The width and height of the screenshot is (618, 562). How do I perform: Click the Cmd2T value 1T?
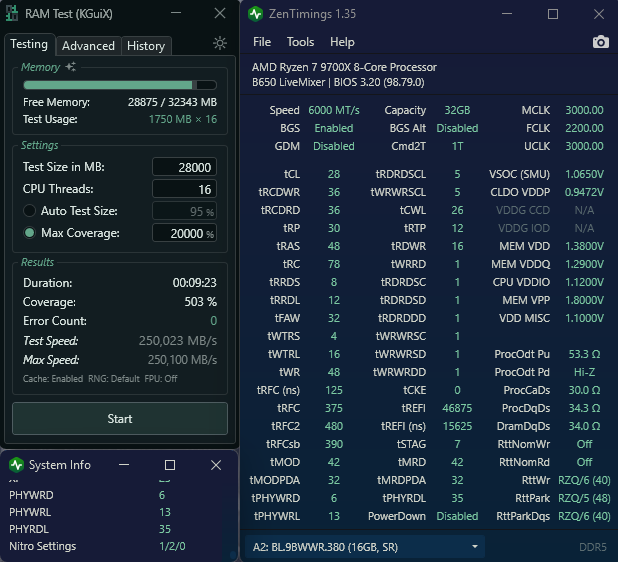pos(457,146)
